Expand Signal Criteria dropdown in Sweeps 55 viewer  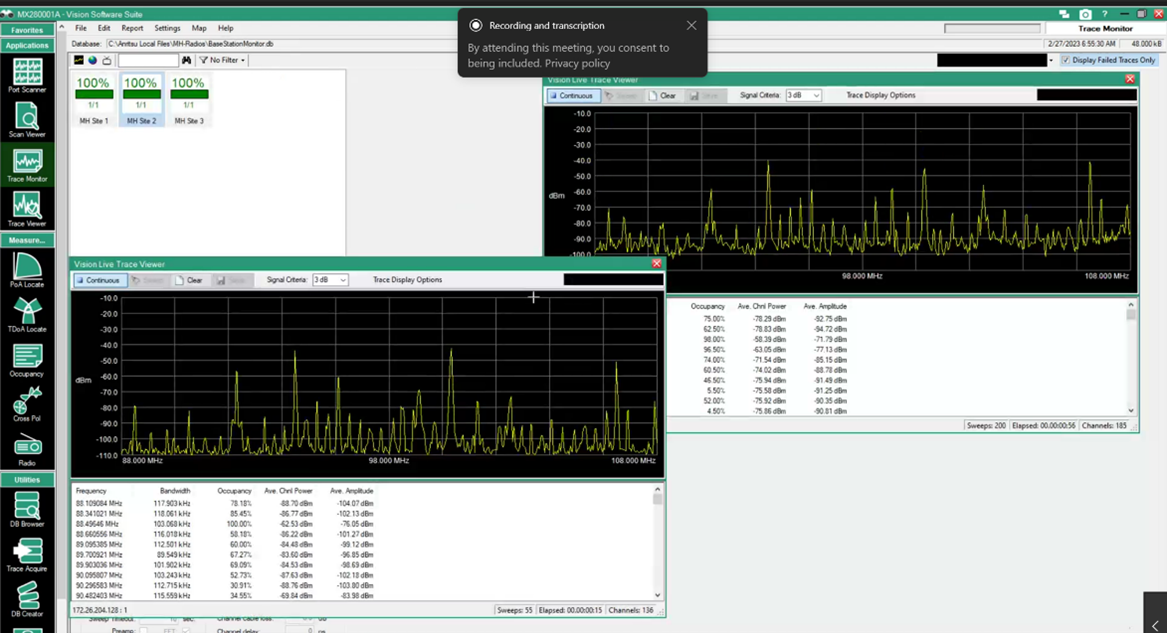pyautogui.click(x=342, y=280)
